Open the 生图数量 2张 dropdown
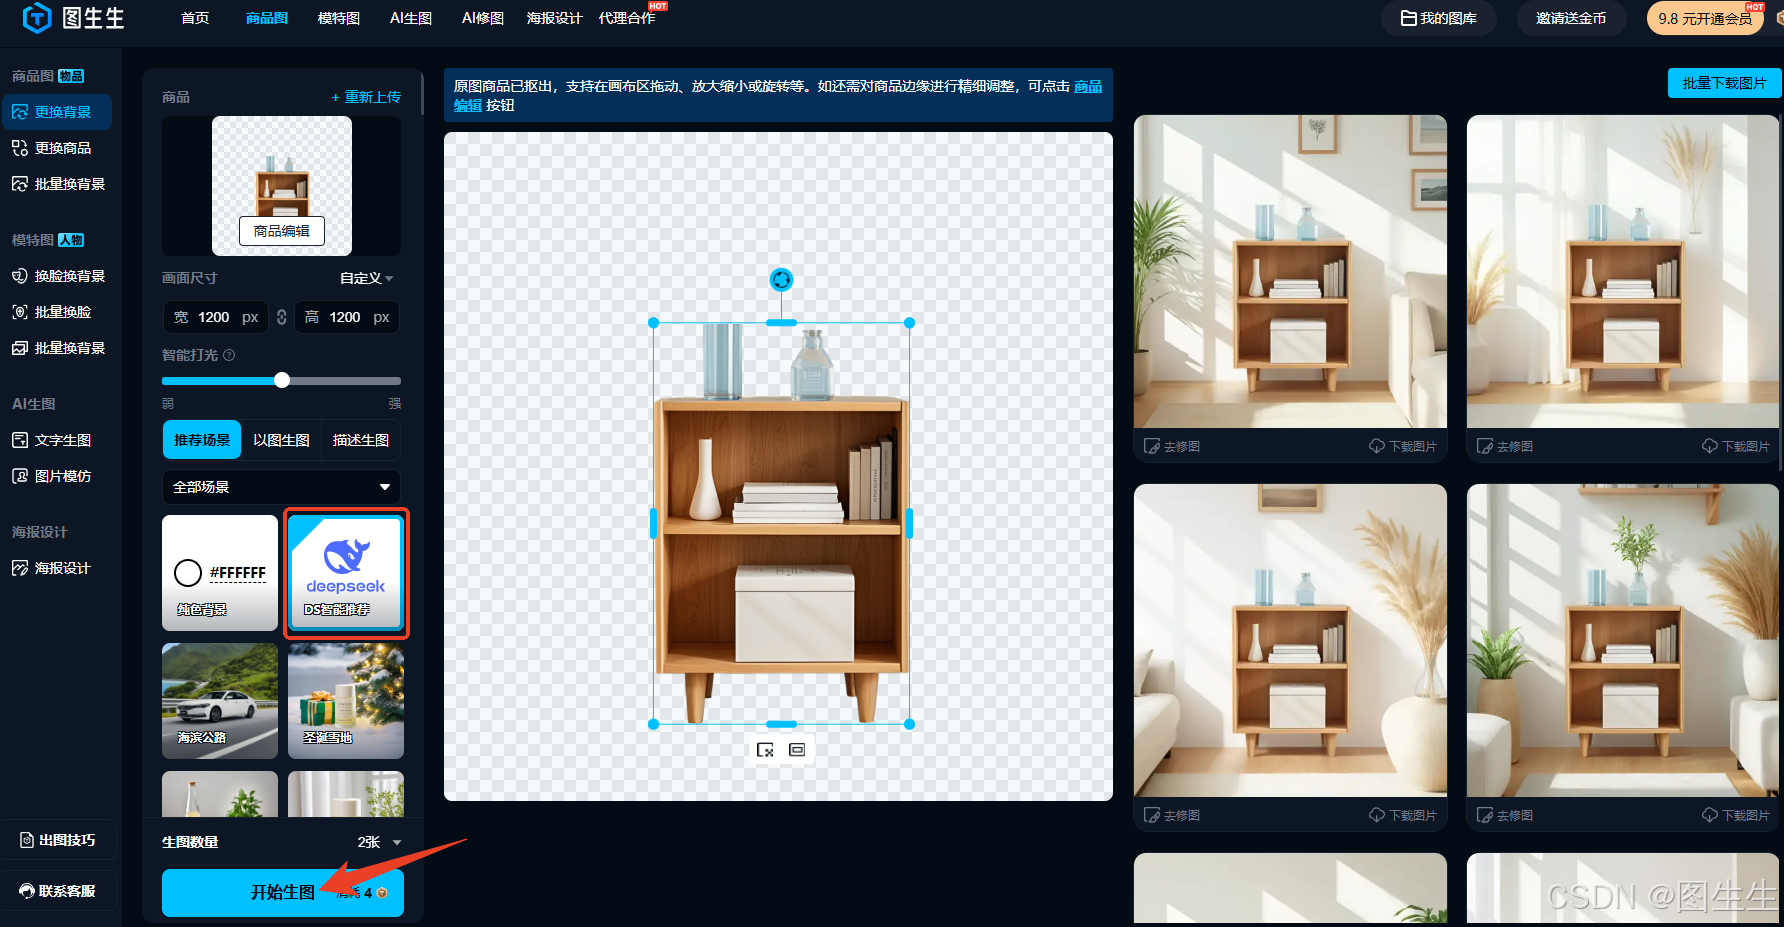This screenshot has height=927, width=1784. click(x=379, y=842)
